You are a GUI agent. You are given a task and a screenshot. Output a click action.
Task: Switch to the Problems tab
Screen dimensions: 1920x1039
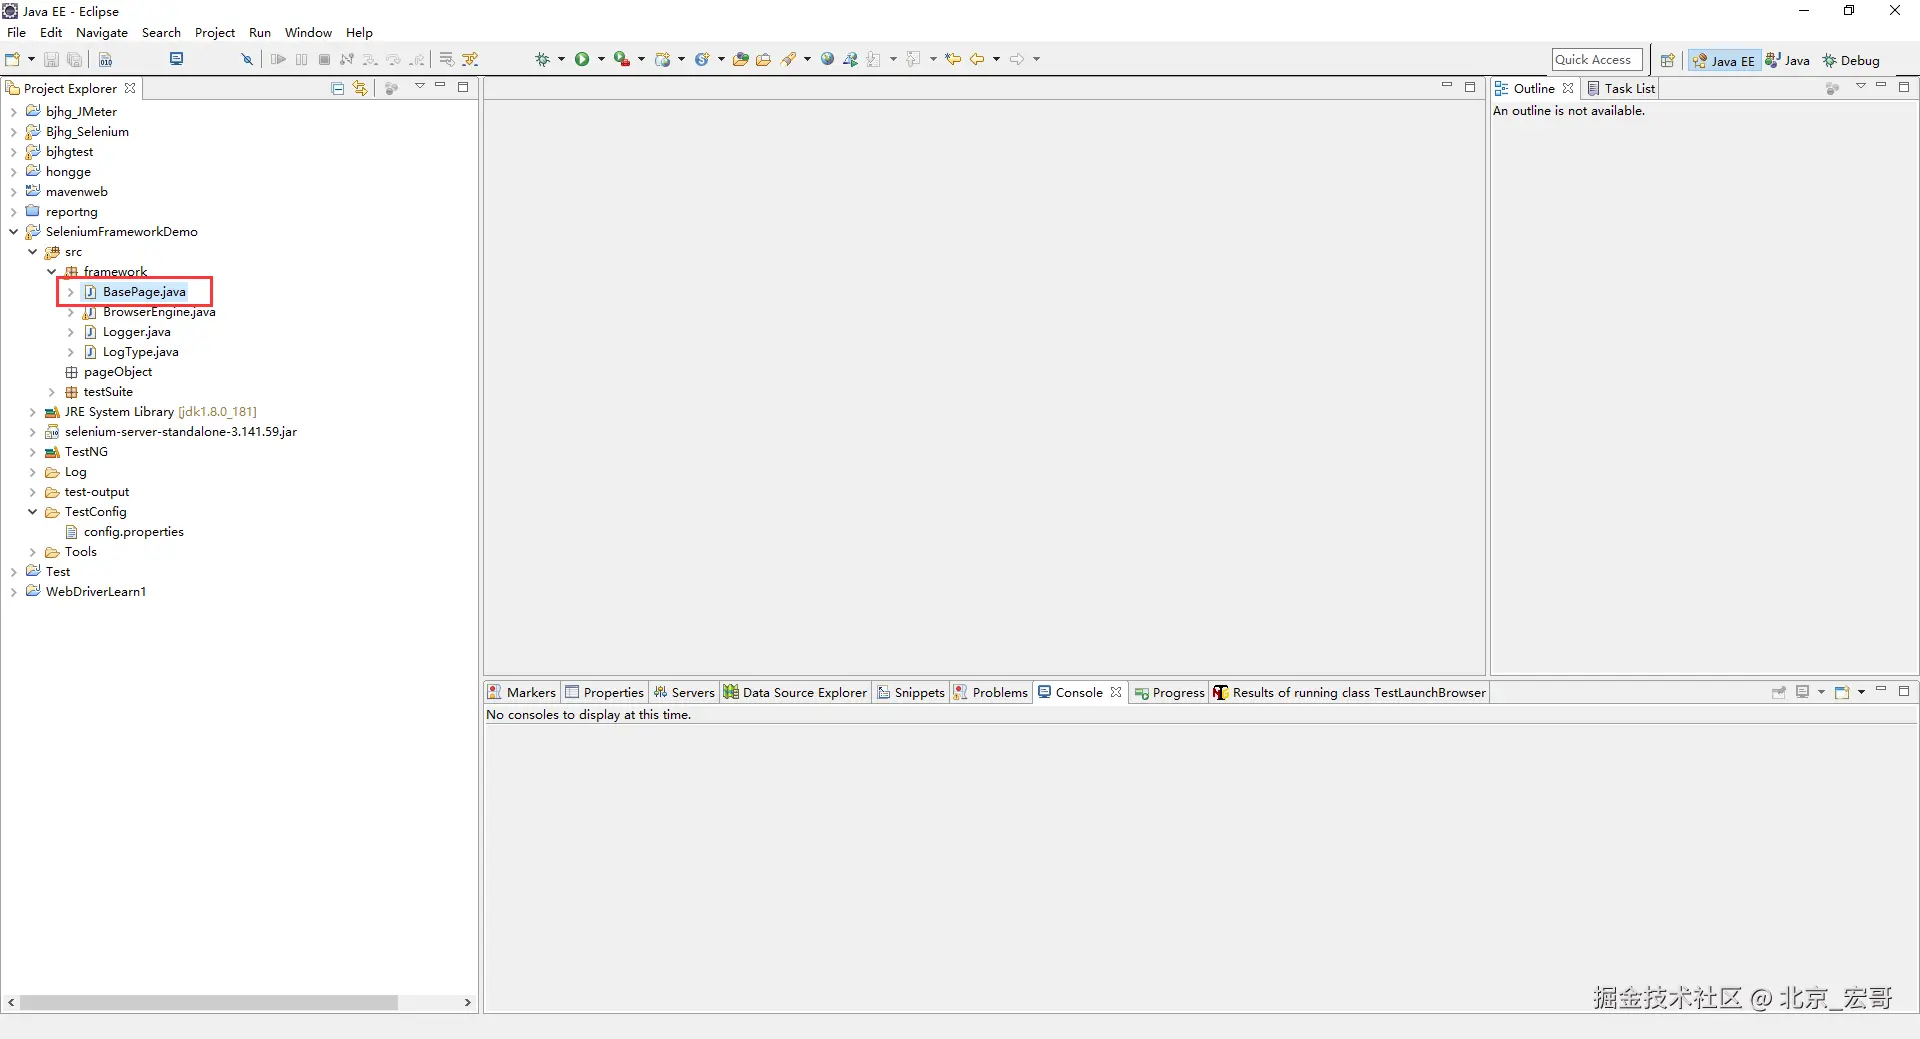click(x=991, y=692)
